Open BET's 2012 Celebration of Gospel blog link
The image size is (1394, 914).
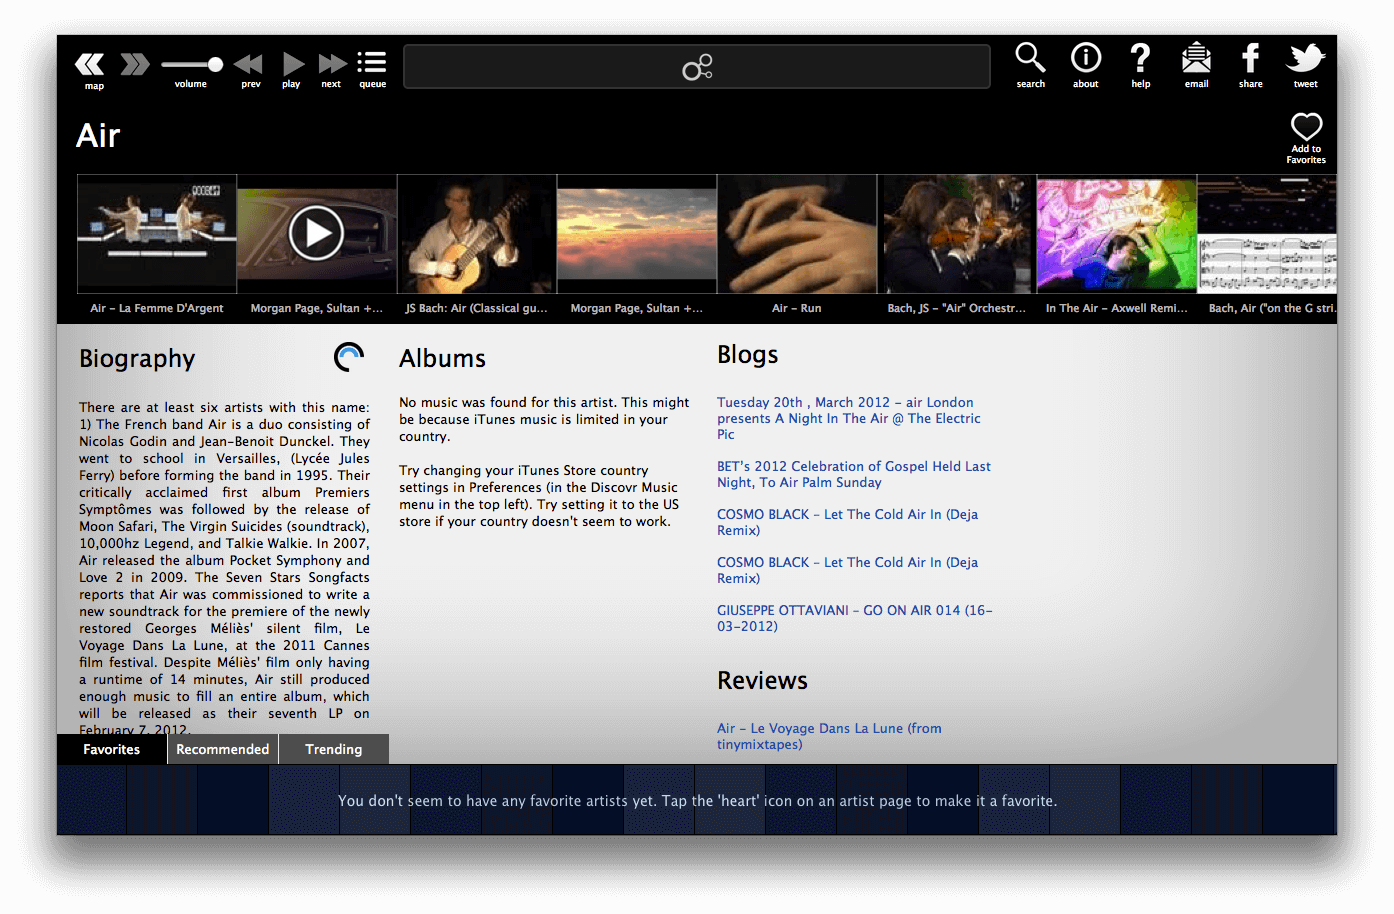pyautogui.click(x=854, y=474)
